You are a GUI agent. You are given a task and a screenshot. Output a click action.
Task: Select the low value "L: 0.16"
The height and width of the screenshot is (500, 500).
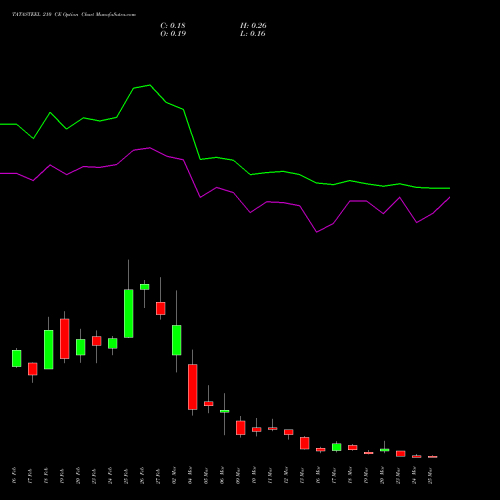253,34
